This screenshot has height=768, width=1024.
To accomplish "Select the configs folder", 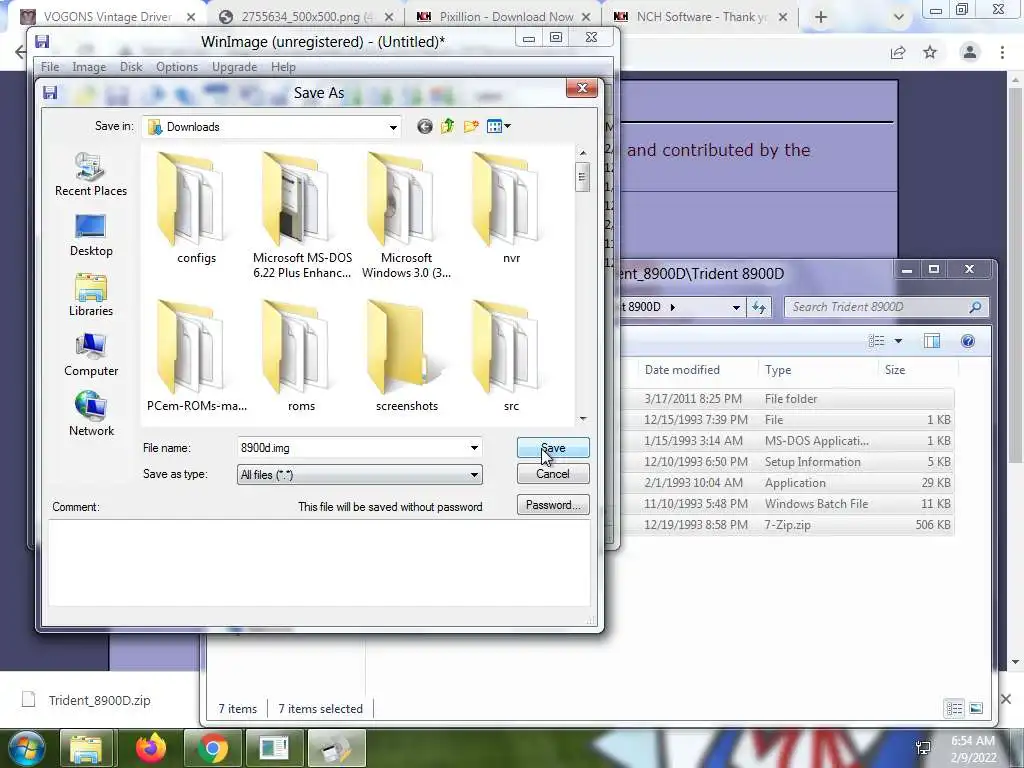I will tap(196, 208).
